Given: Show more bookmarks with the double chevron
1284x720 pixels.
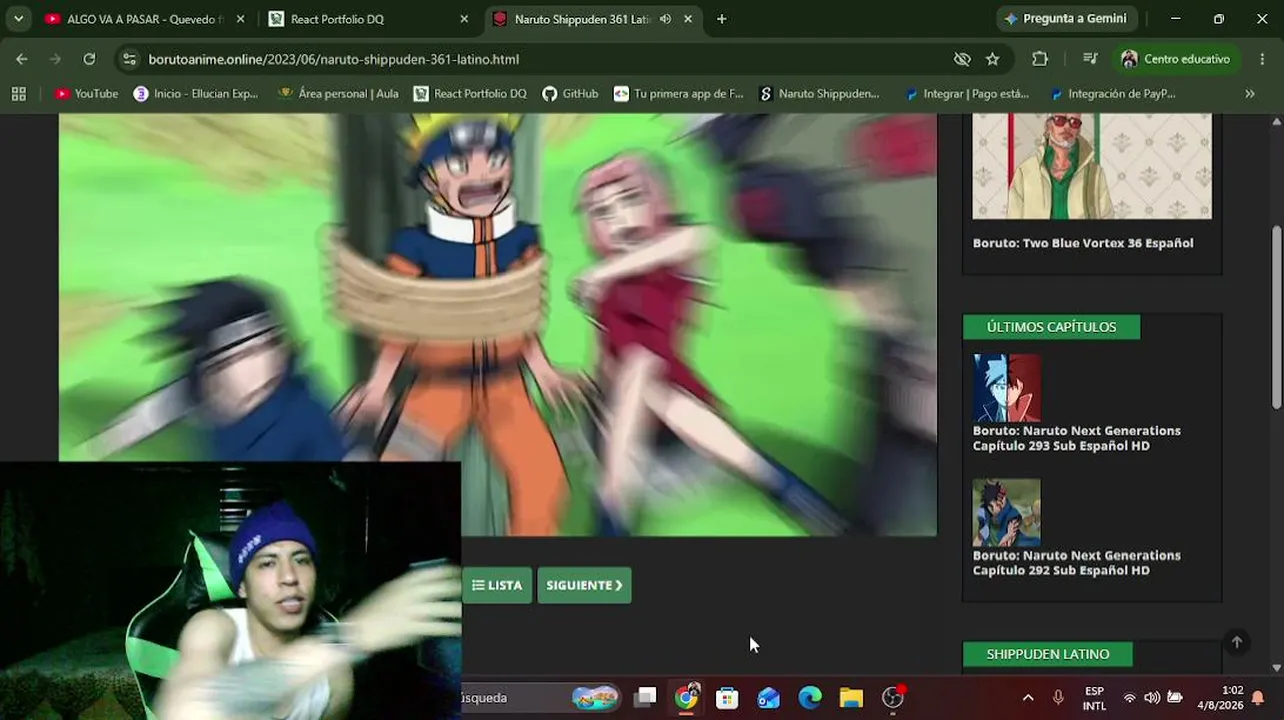Looking at the screenshot, I should coord(1249,93).
